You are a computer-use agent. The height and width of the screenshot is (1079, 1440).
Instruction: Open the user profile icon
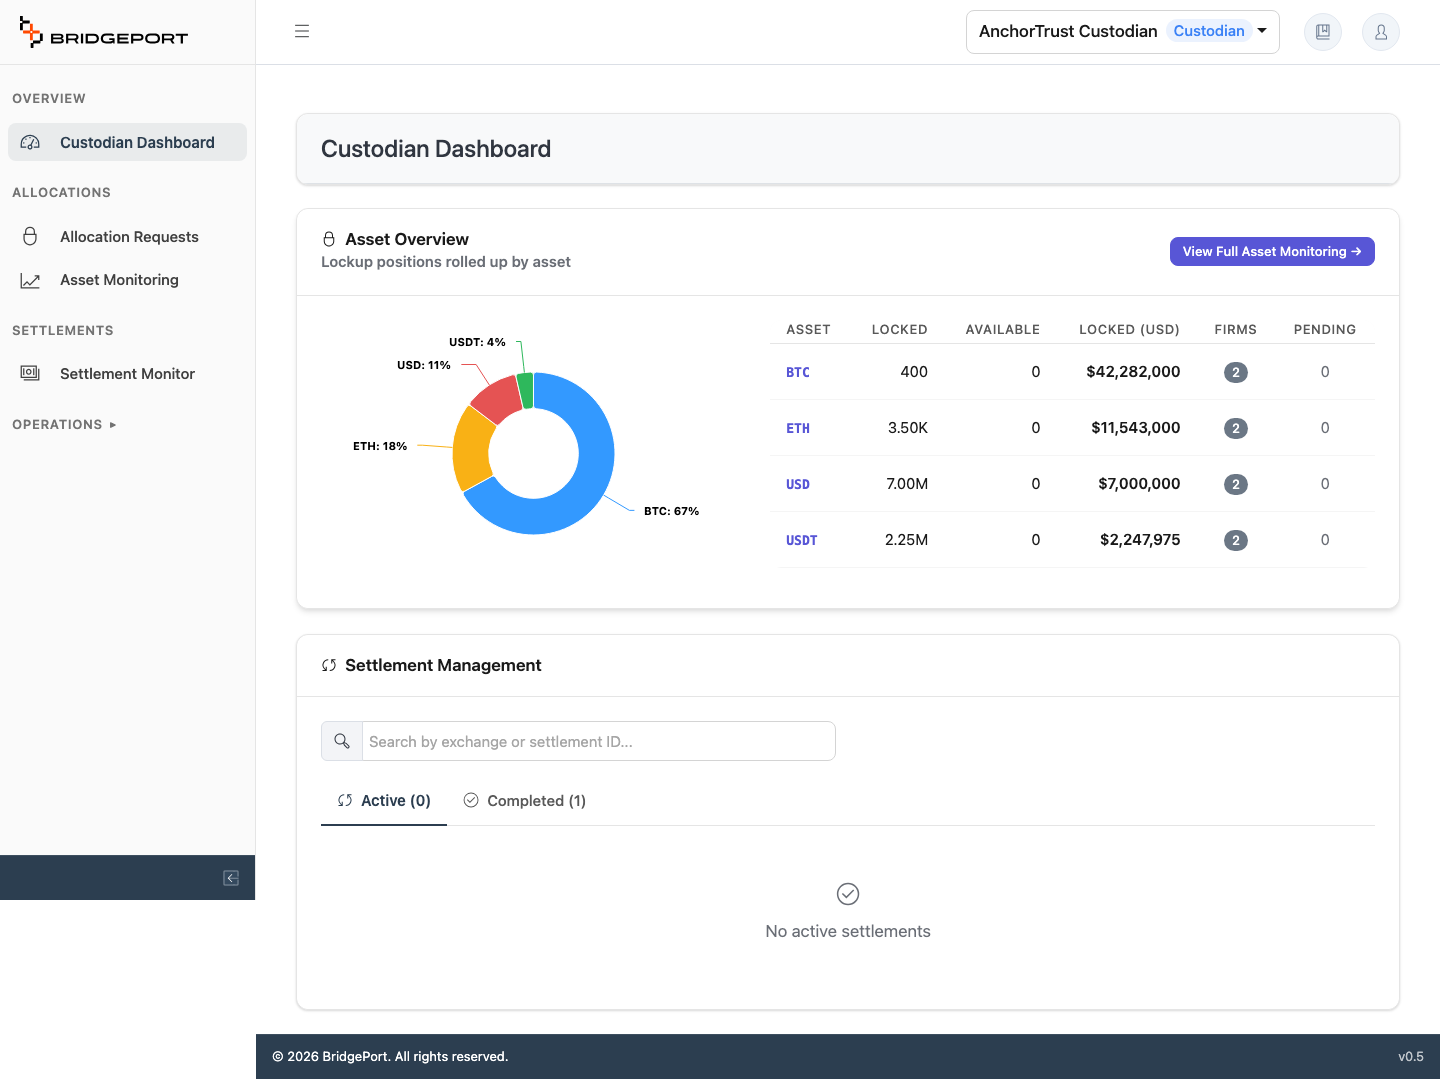(1381, 32)
